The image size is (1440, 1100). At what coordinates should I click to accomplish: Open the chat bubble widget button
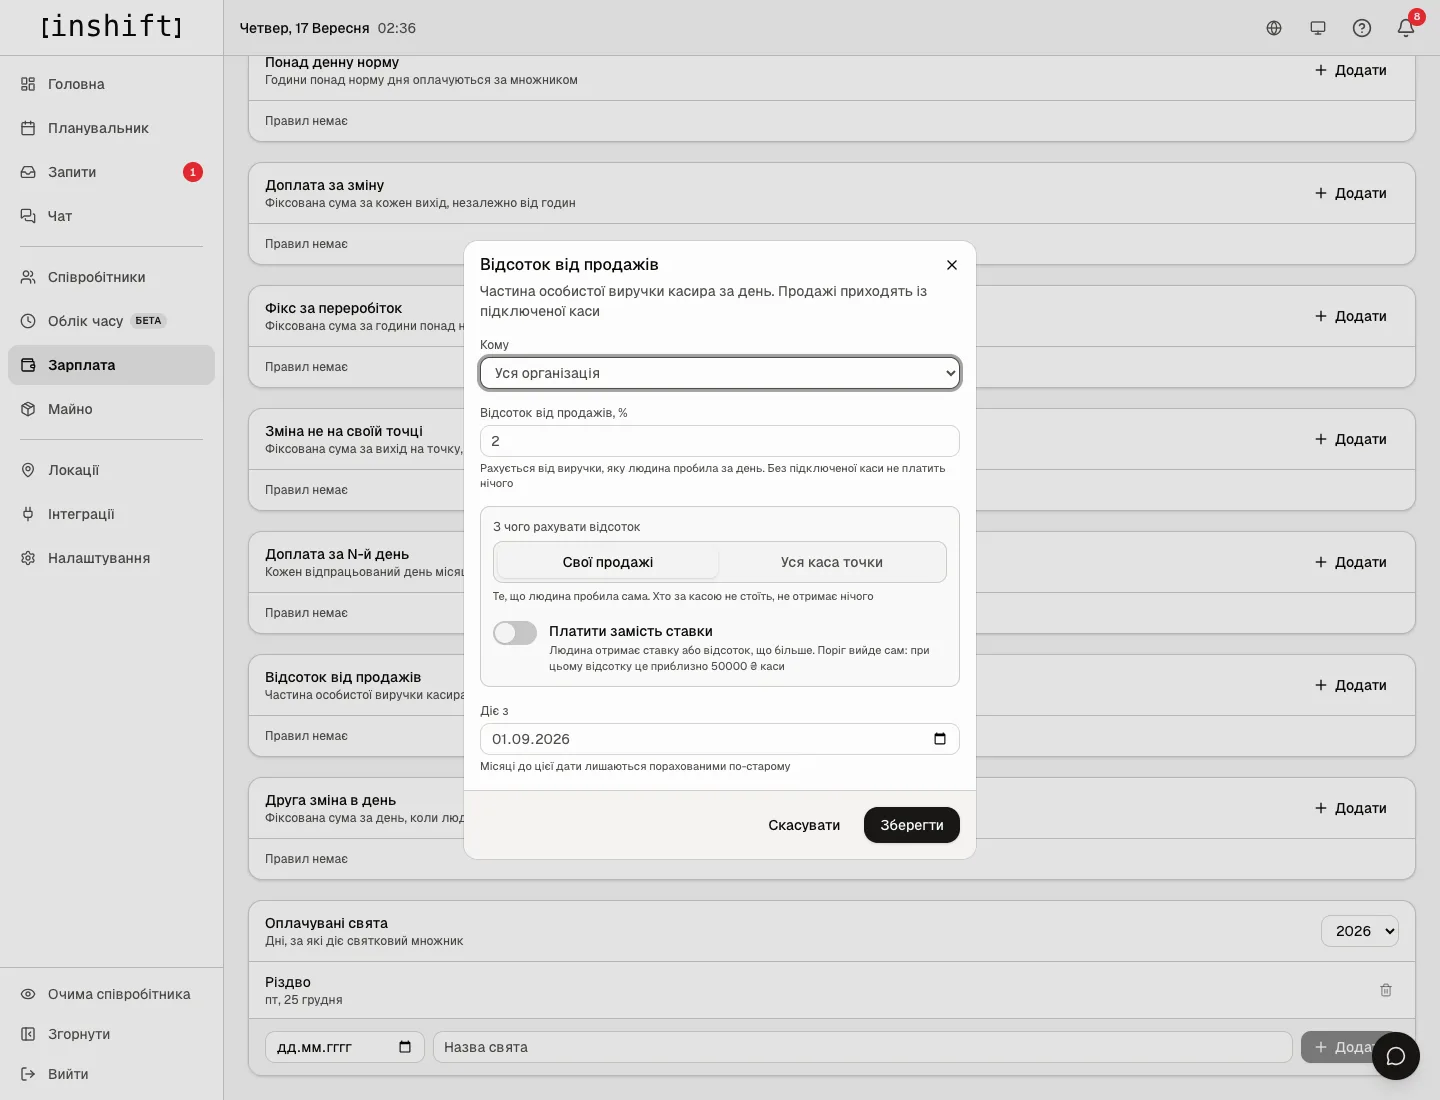pyautogui.click(x=1396, y=1056)
